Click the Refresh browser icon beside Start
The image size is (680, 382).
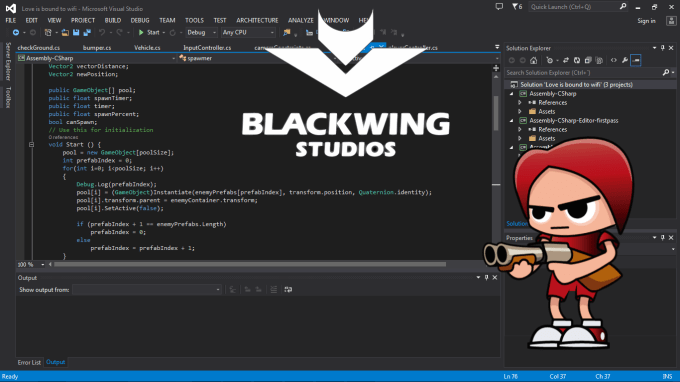point(173,33)
